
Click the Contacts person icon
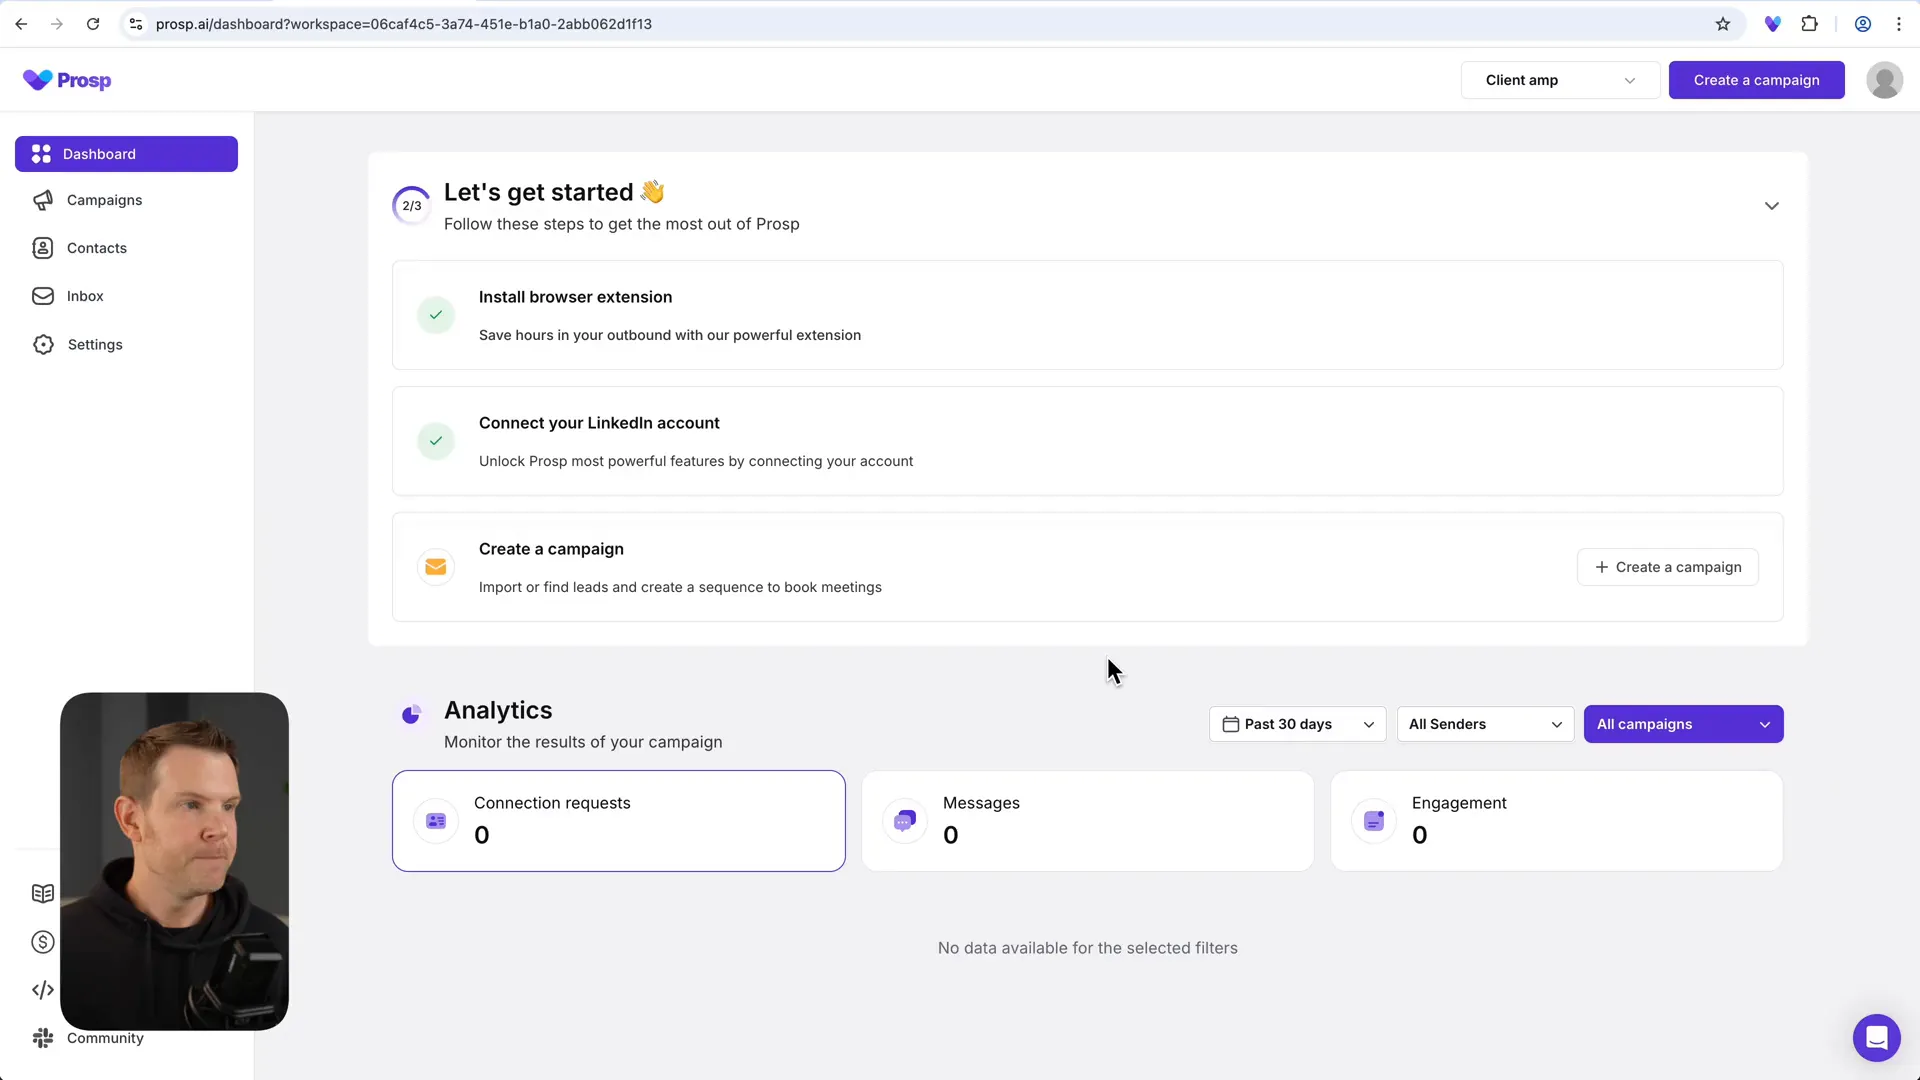tap(43, 248)
